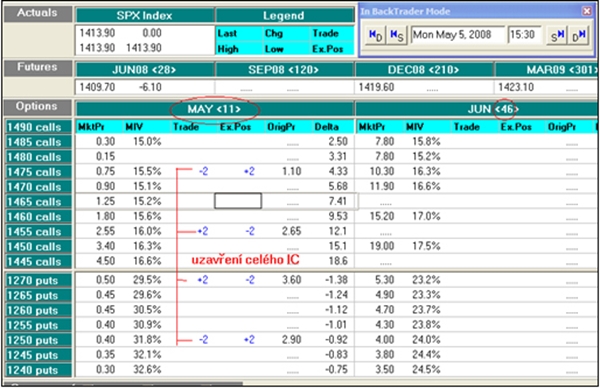Viewport: 600px width, 388px height.
Task: Click the MAY MktPr column header
Action: coord(91,127)
